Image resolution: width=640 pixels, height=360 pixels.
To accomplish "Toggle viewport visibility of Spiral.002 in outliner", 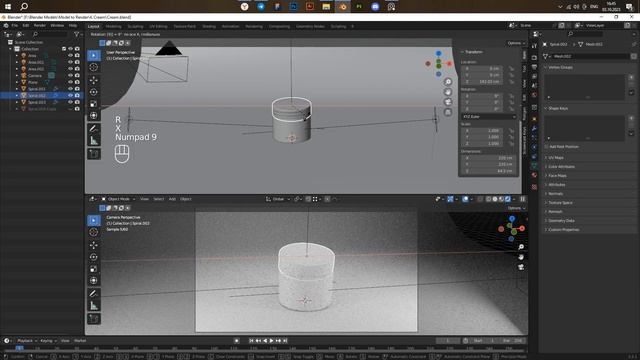I will [x=70, y=95].
